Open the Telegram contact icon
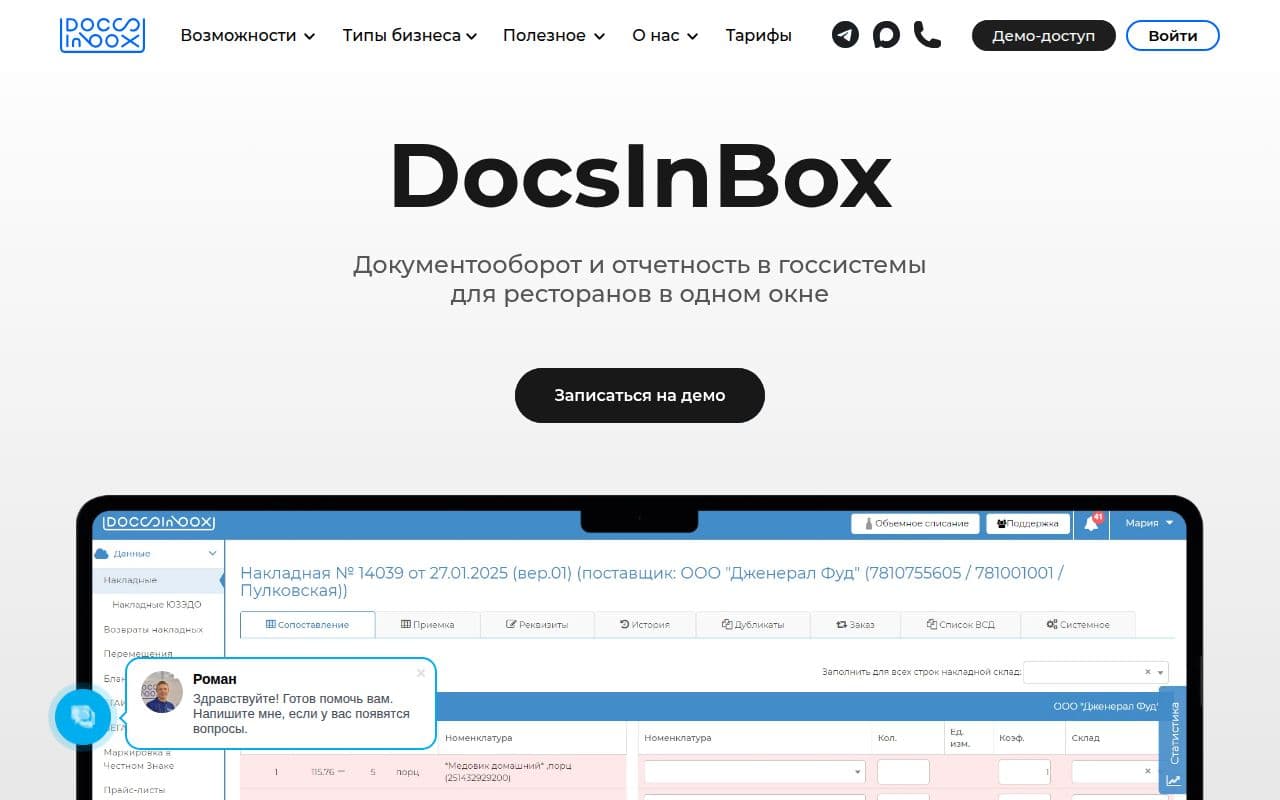The height and width of the screenshot is (800, 1280). (x=845, y=35)
